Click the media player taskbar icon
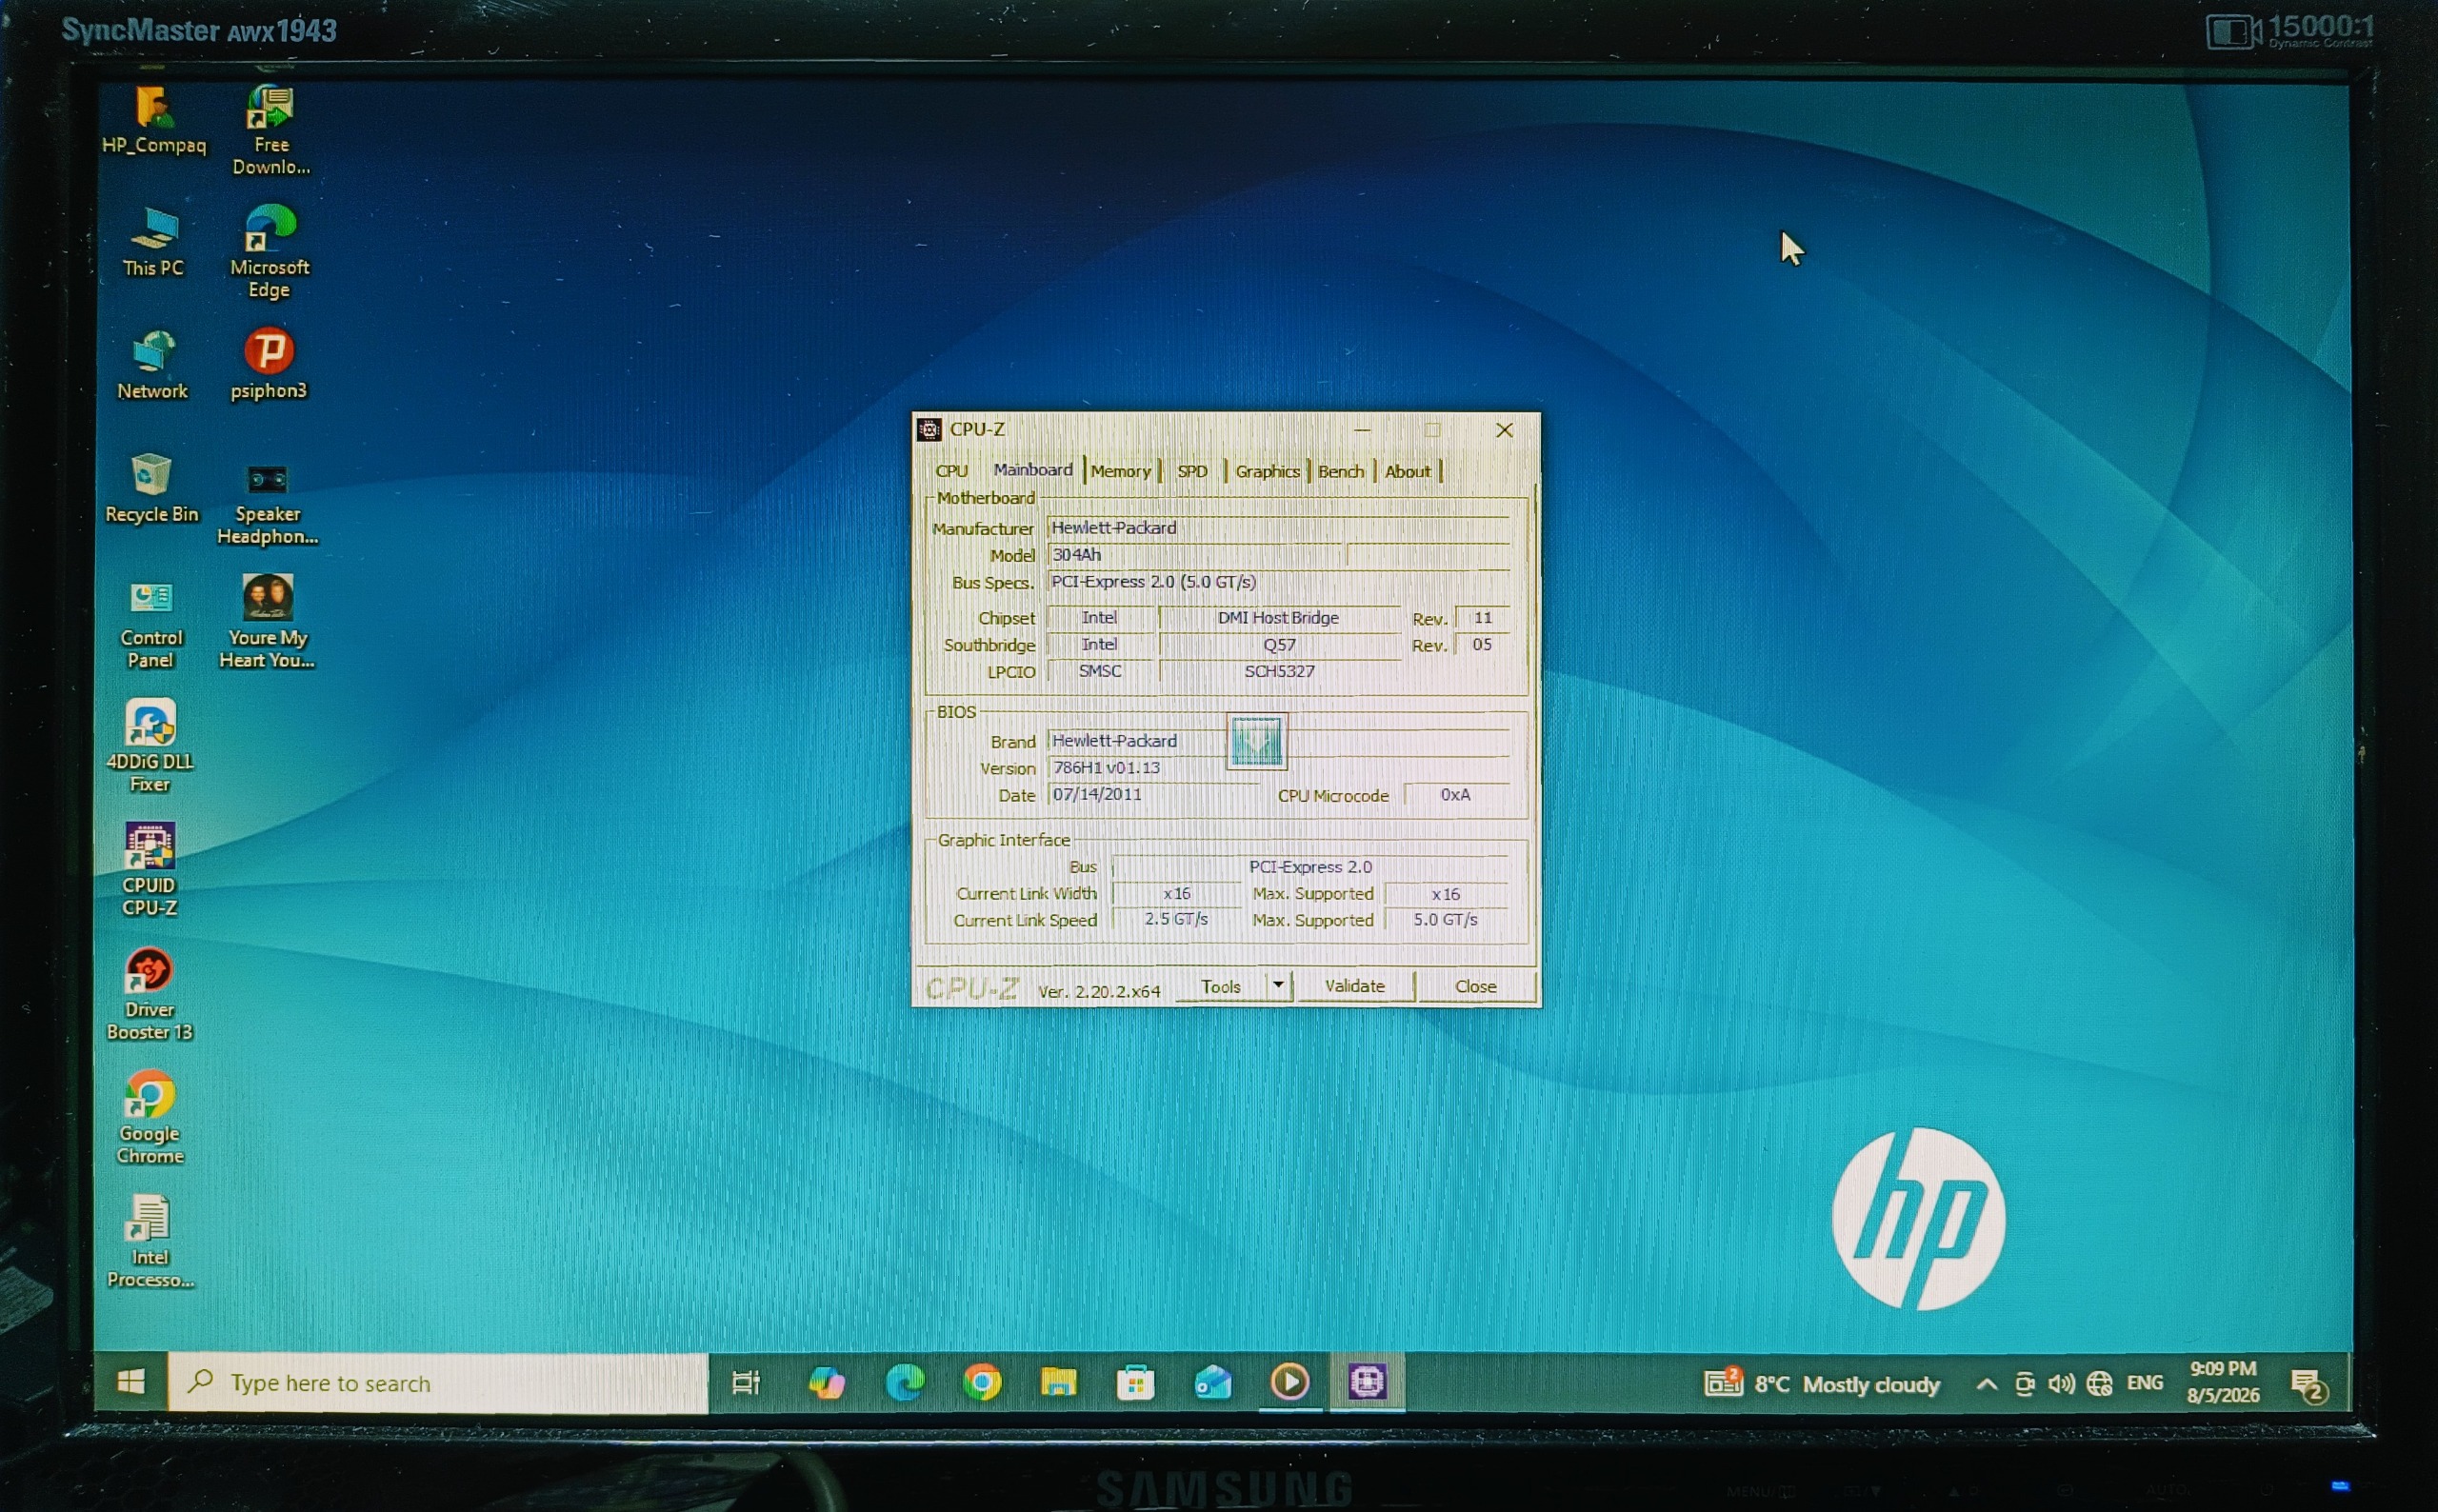This screenshot has height=1512, width=2438. tap(1289, 1382)
